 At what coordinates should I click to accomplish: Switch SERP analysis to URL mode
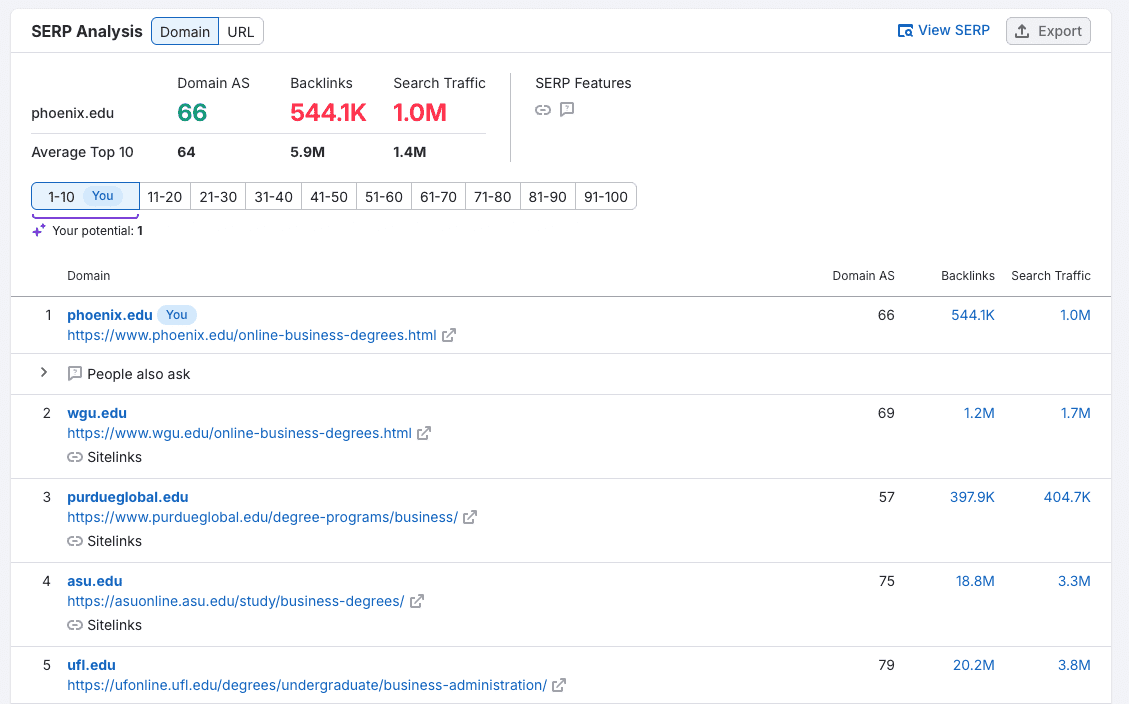point(240,31)
